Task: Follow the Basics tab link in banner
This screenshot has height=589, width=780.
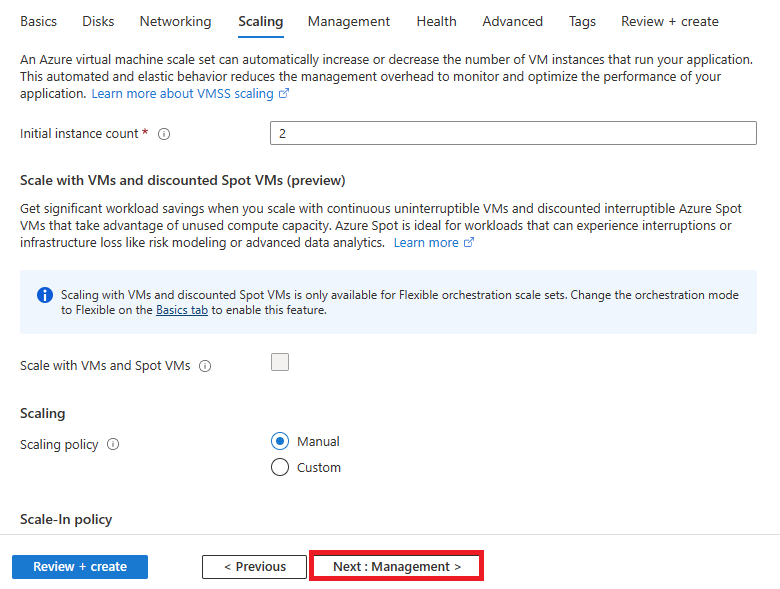Action: [182, 310]
